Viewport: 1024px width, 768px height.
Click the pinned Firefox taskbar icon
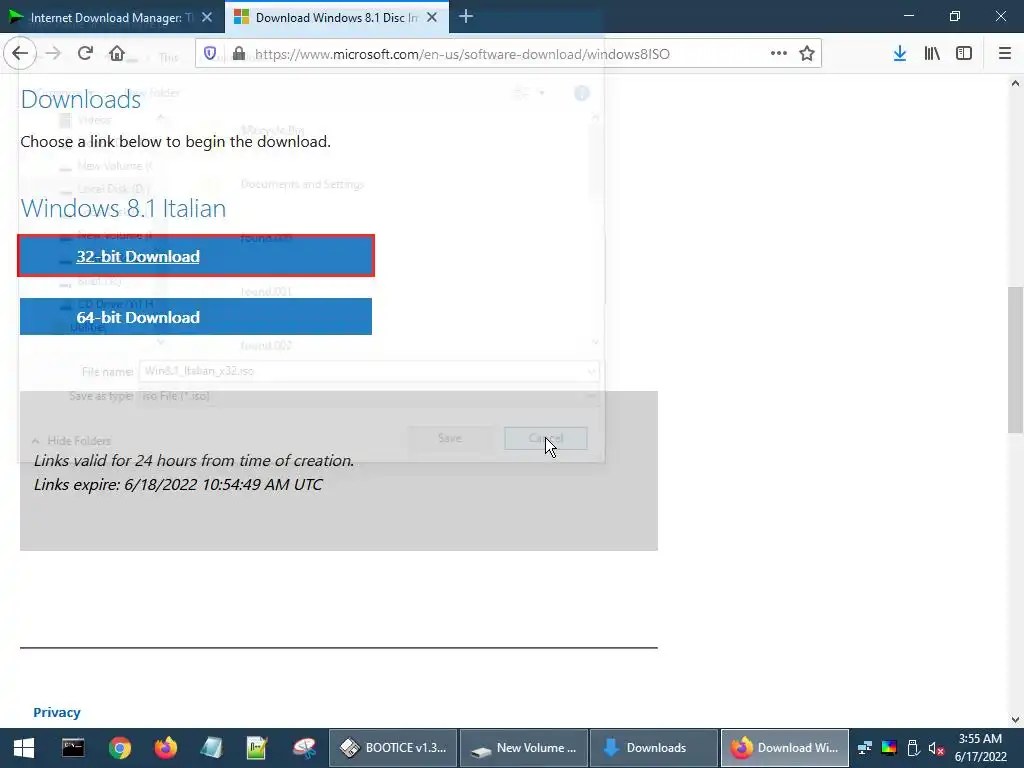pyautogui.click(x=165, y=748)
